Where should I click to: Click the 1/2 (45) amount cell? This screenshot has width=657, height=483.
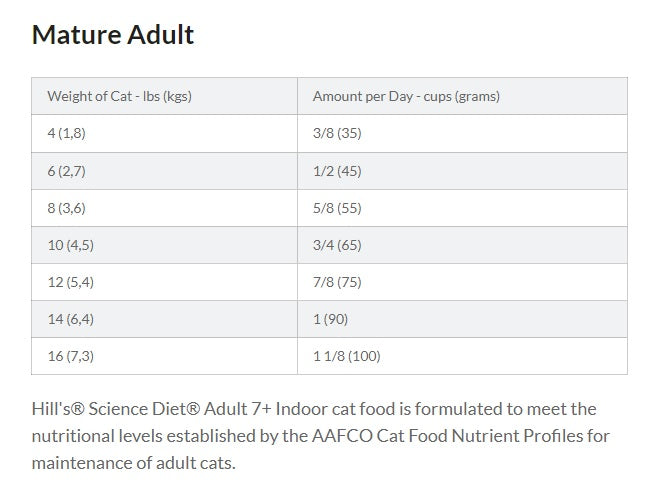(462, 171)
